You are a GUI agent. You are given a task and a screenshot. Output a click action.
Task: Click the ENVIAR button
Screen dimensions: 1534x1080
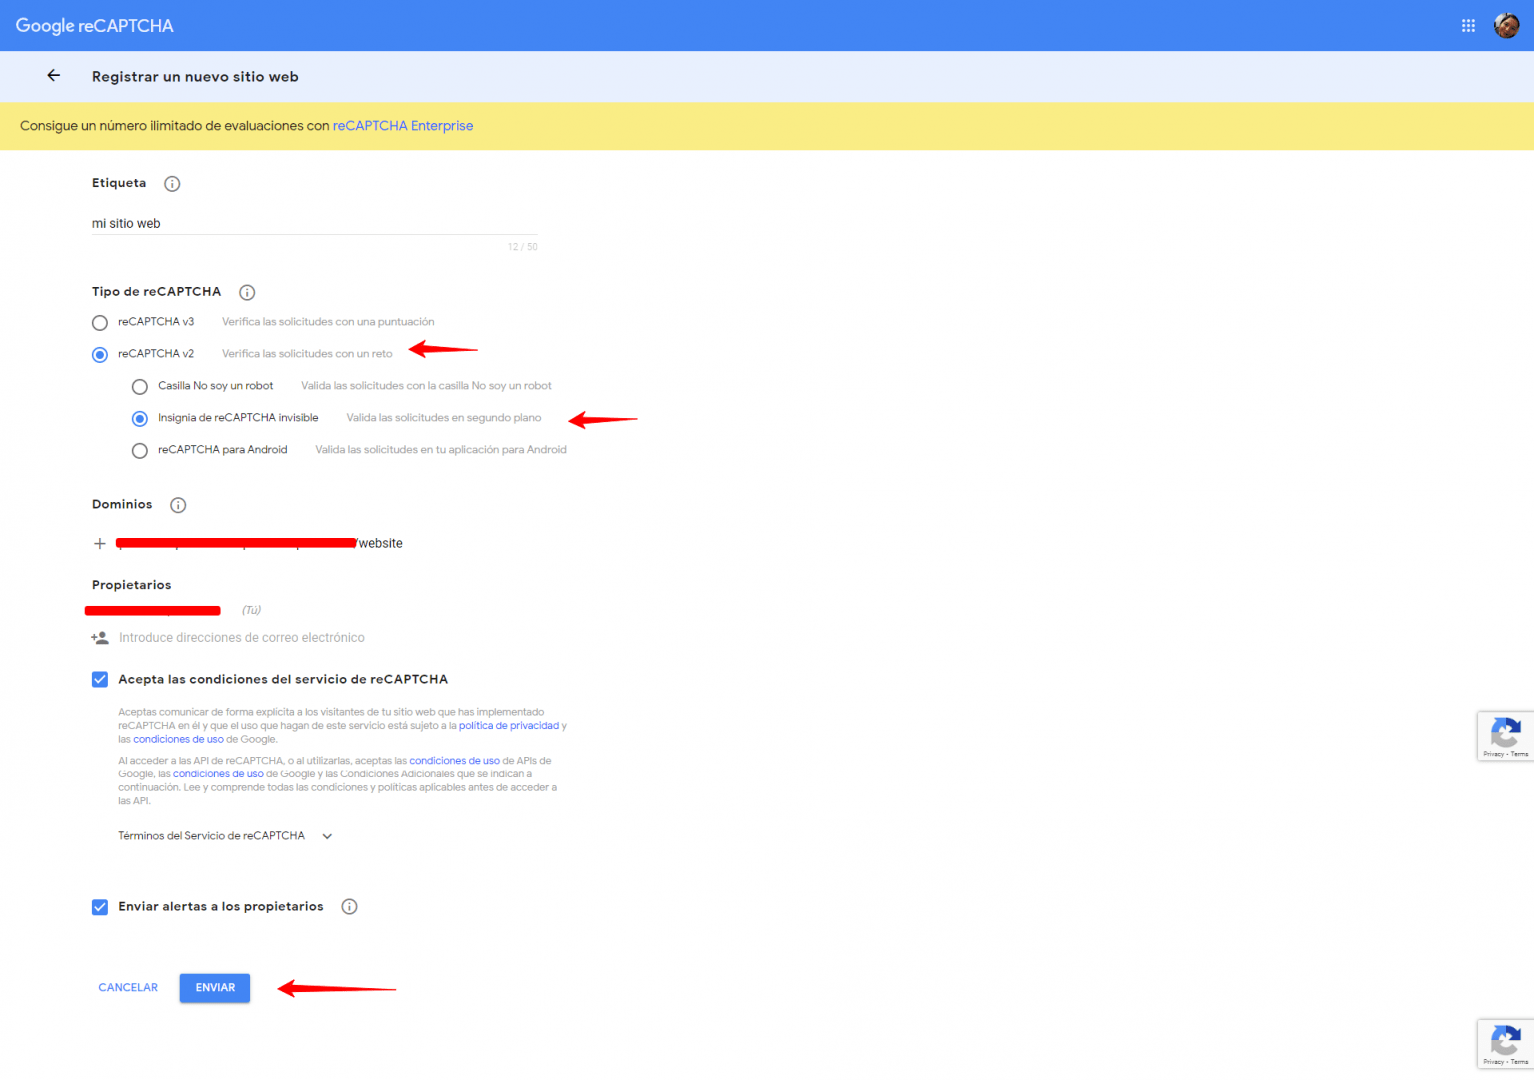click(215, 988)
